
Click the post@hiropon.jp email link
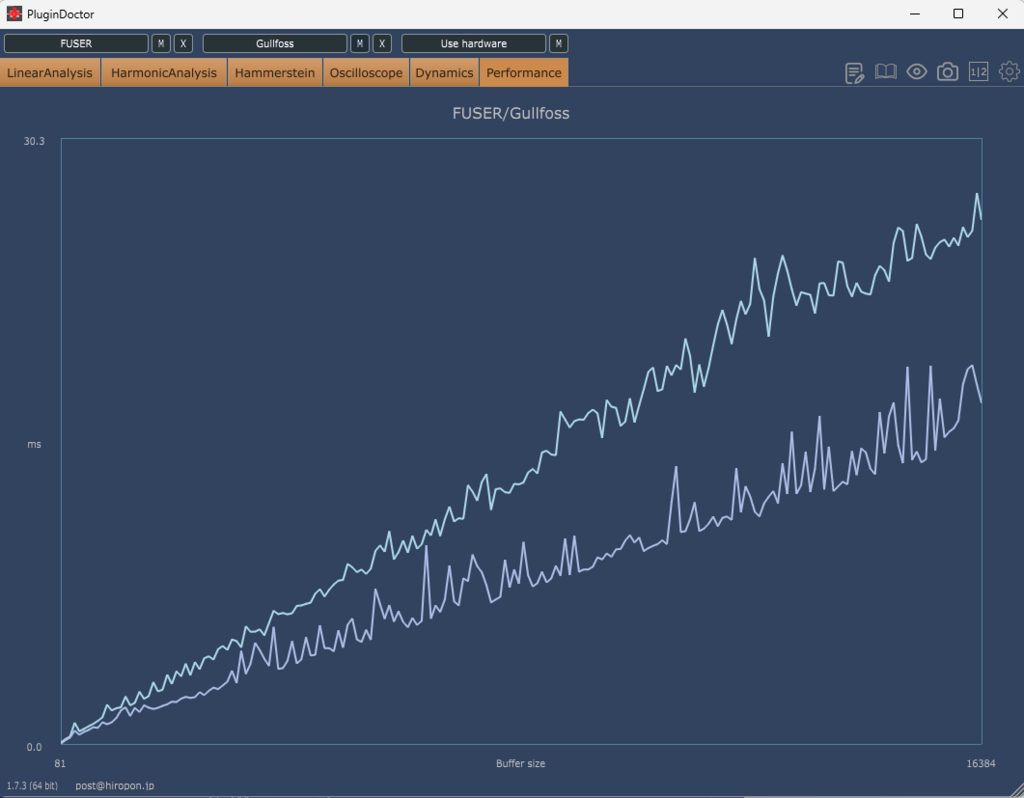[115, 786]
